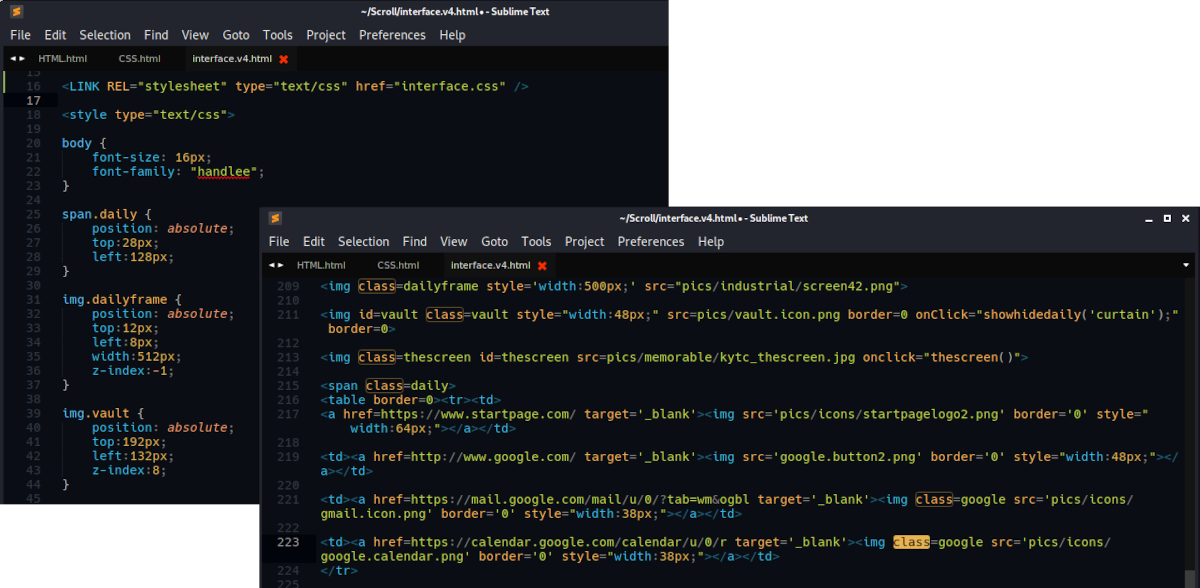Place the cursor on the misspelled "handlee" font name

226,172
